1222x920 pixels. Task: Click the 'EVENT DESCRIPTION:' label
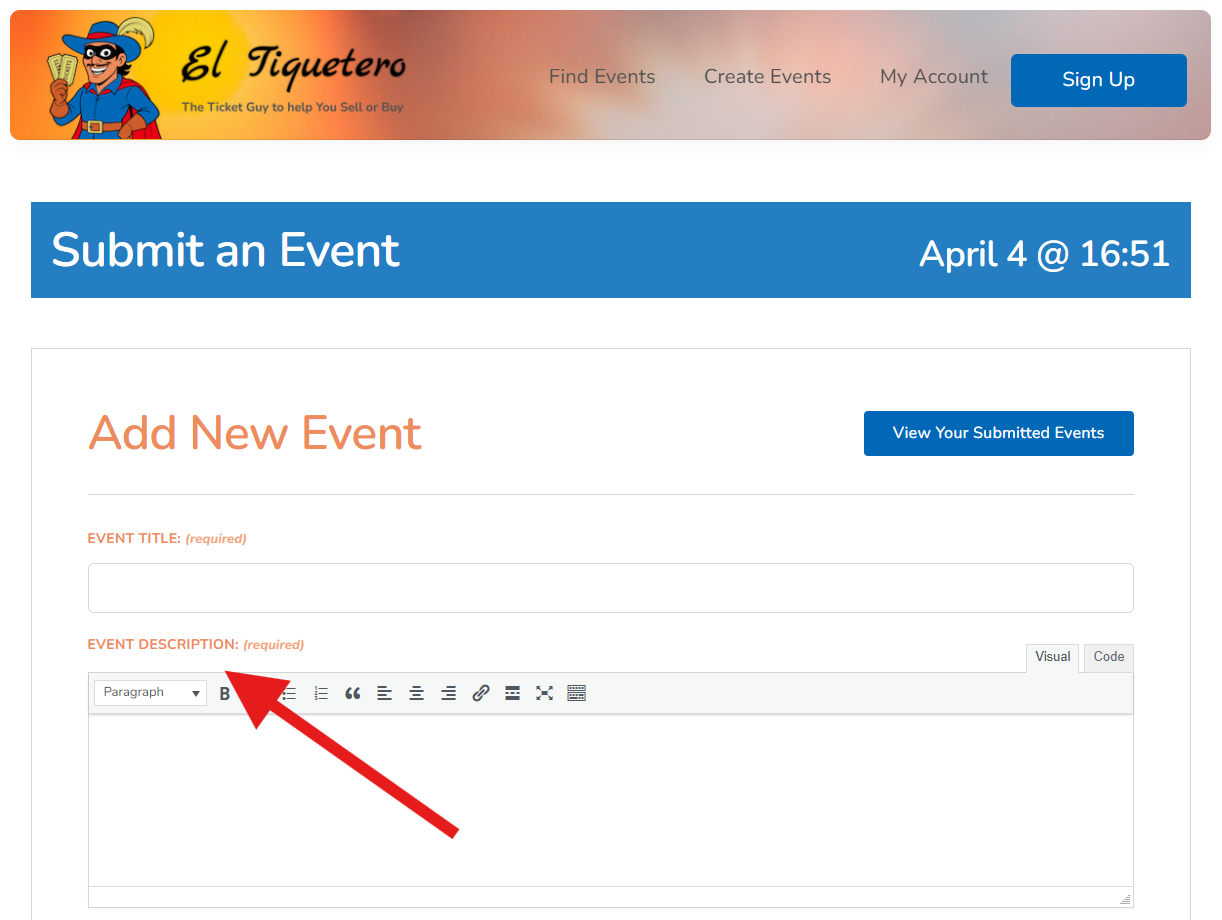(x=163, y=644)
